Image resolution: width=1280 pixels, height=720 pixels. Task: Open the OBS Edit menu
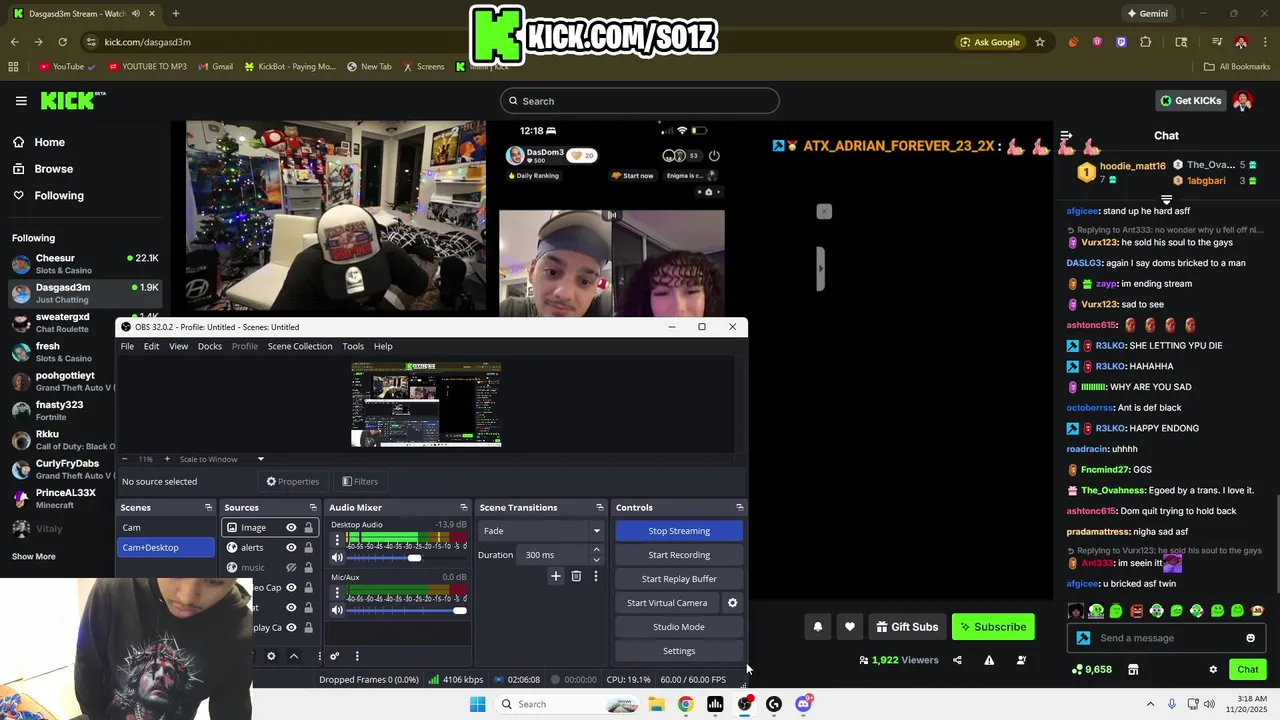point(151,346)
